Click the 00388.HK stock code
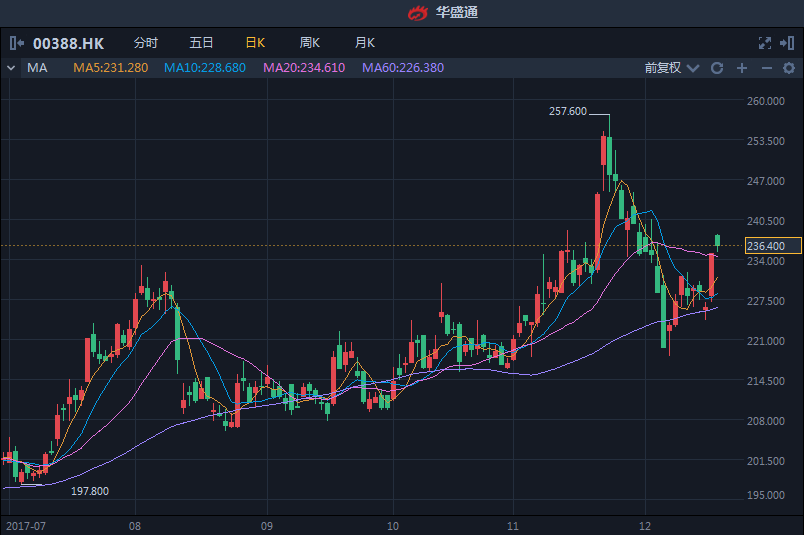 coord(68,43)
